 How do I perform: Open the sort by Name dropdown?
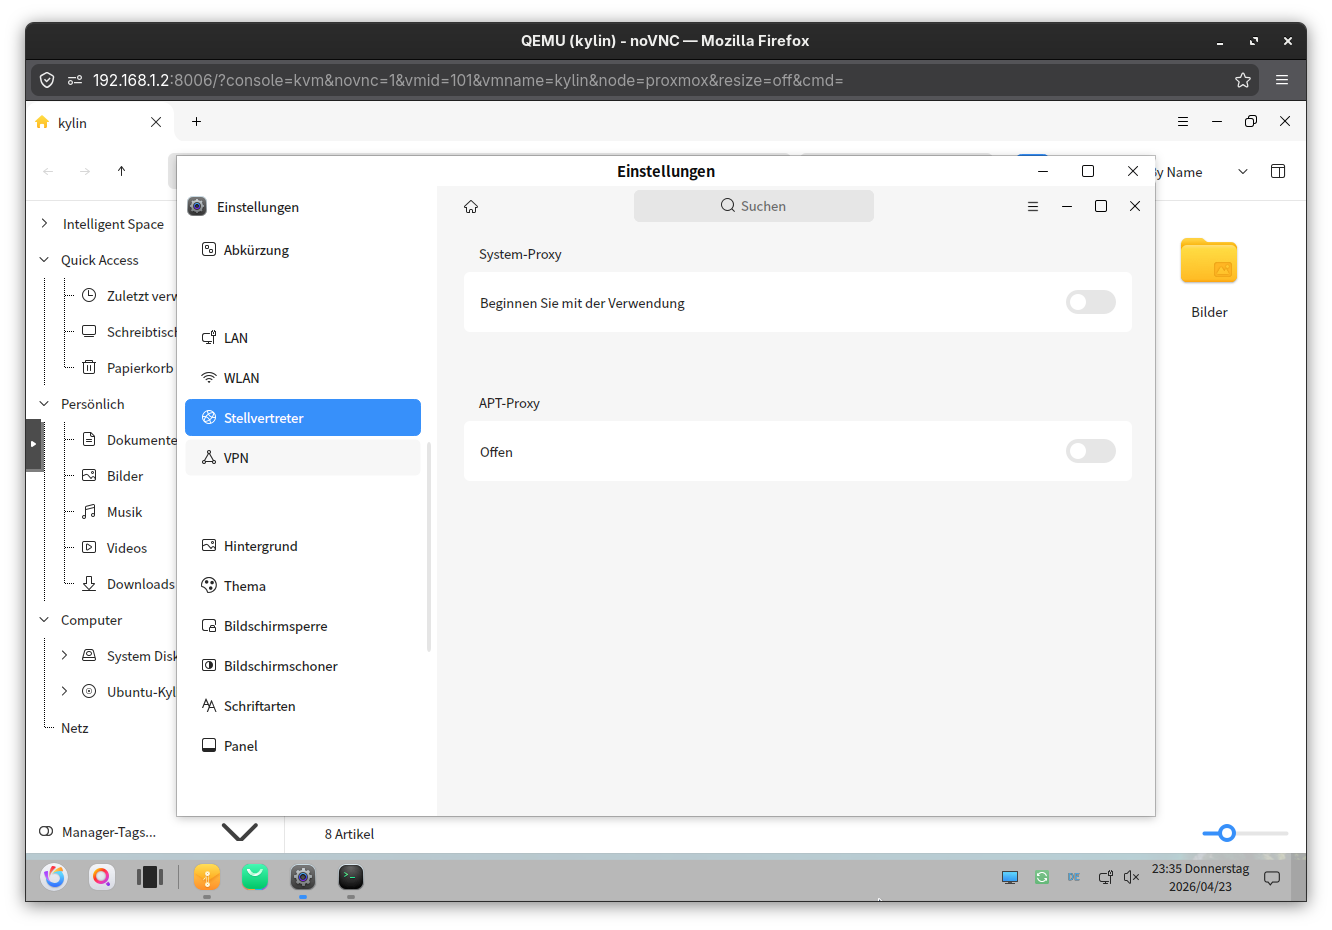[1243, 172]
